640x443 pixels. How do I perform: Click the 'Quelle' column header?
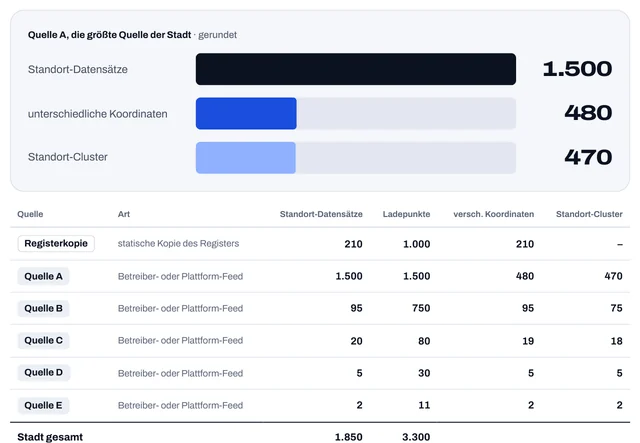(30, 214)
